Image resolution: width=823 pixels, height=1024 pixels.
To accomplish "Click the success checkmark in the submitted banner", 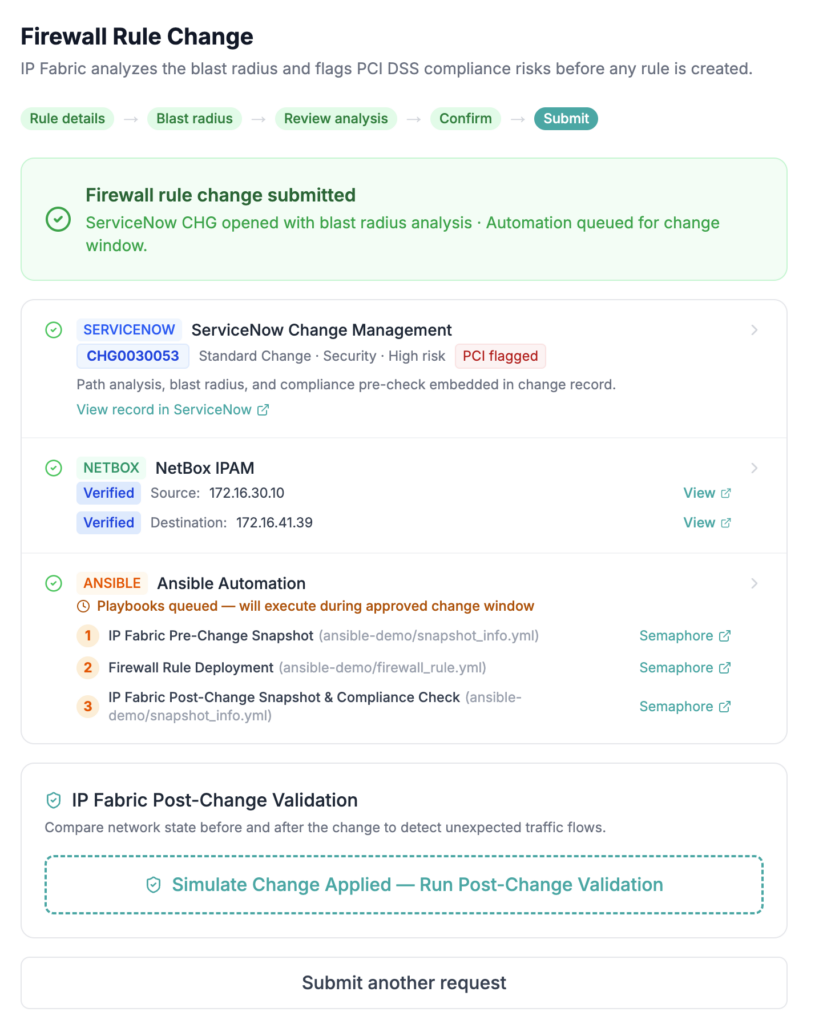I will coord(58,219).
